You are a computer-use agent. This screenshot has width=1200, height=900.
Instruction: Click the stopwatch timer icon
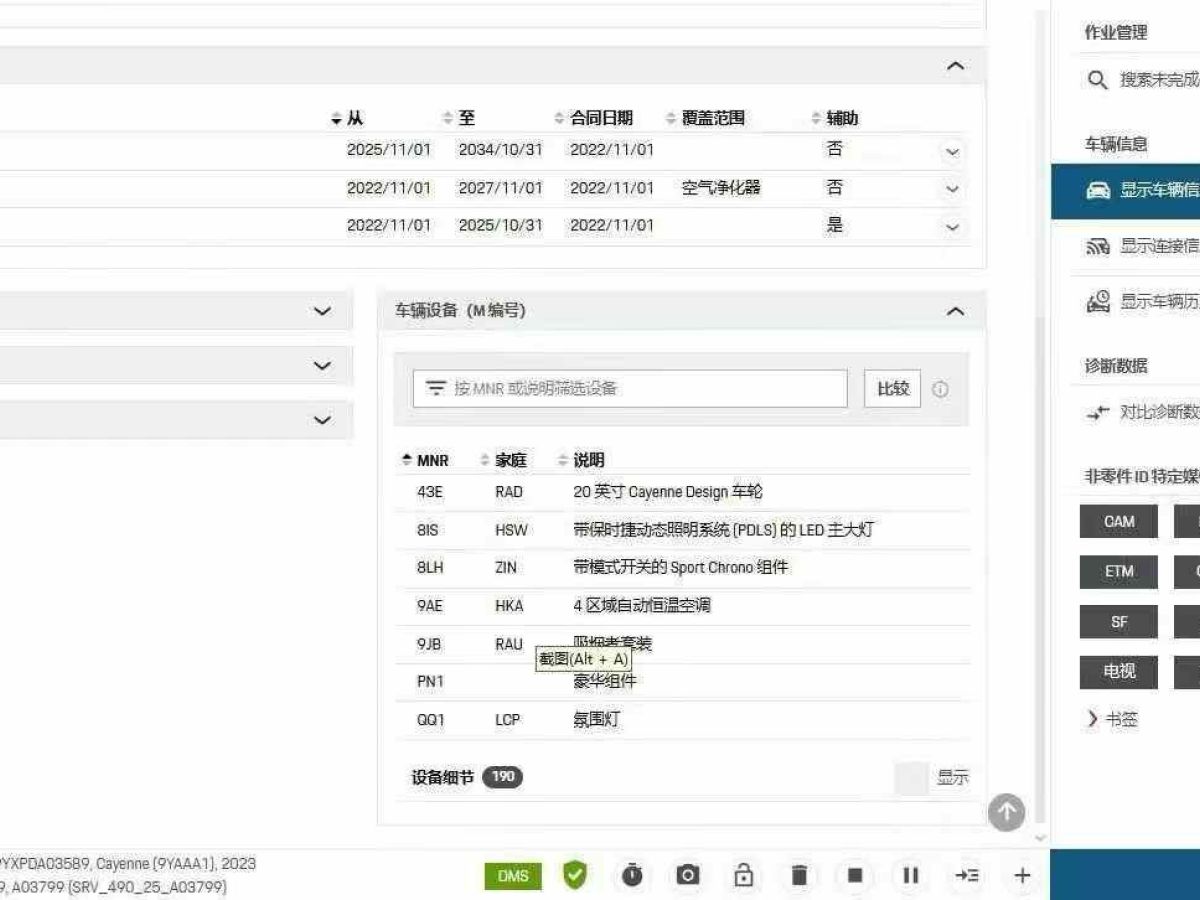tap(632, 876)
